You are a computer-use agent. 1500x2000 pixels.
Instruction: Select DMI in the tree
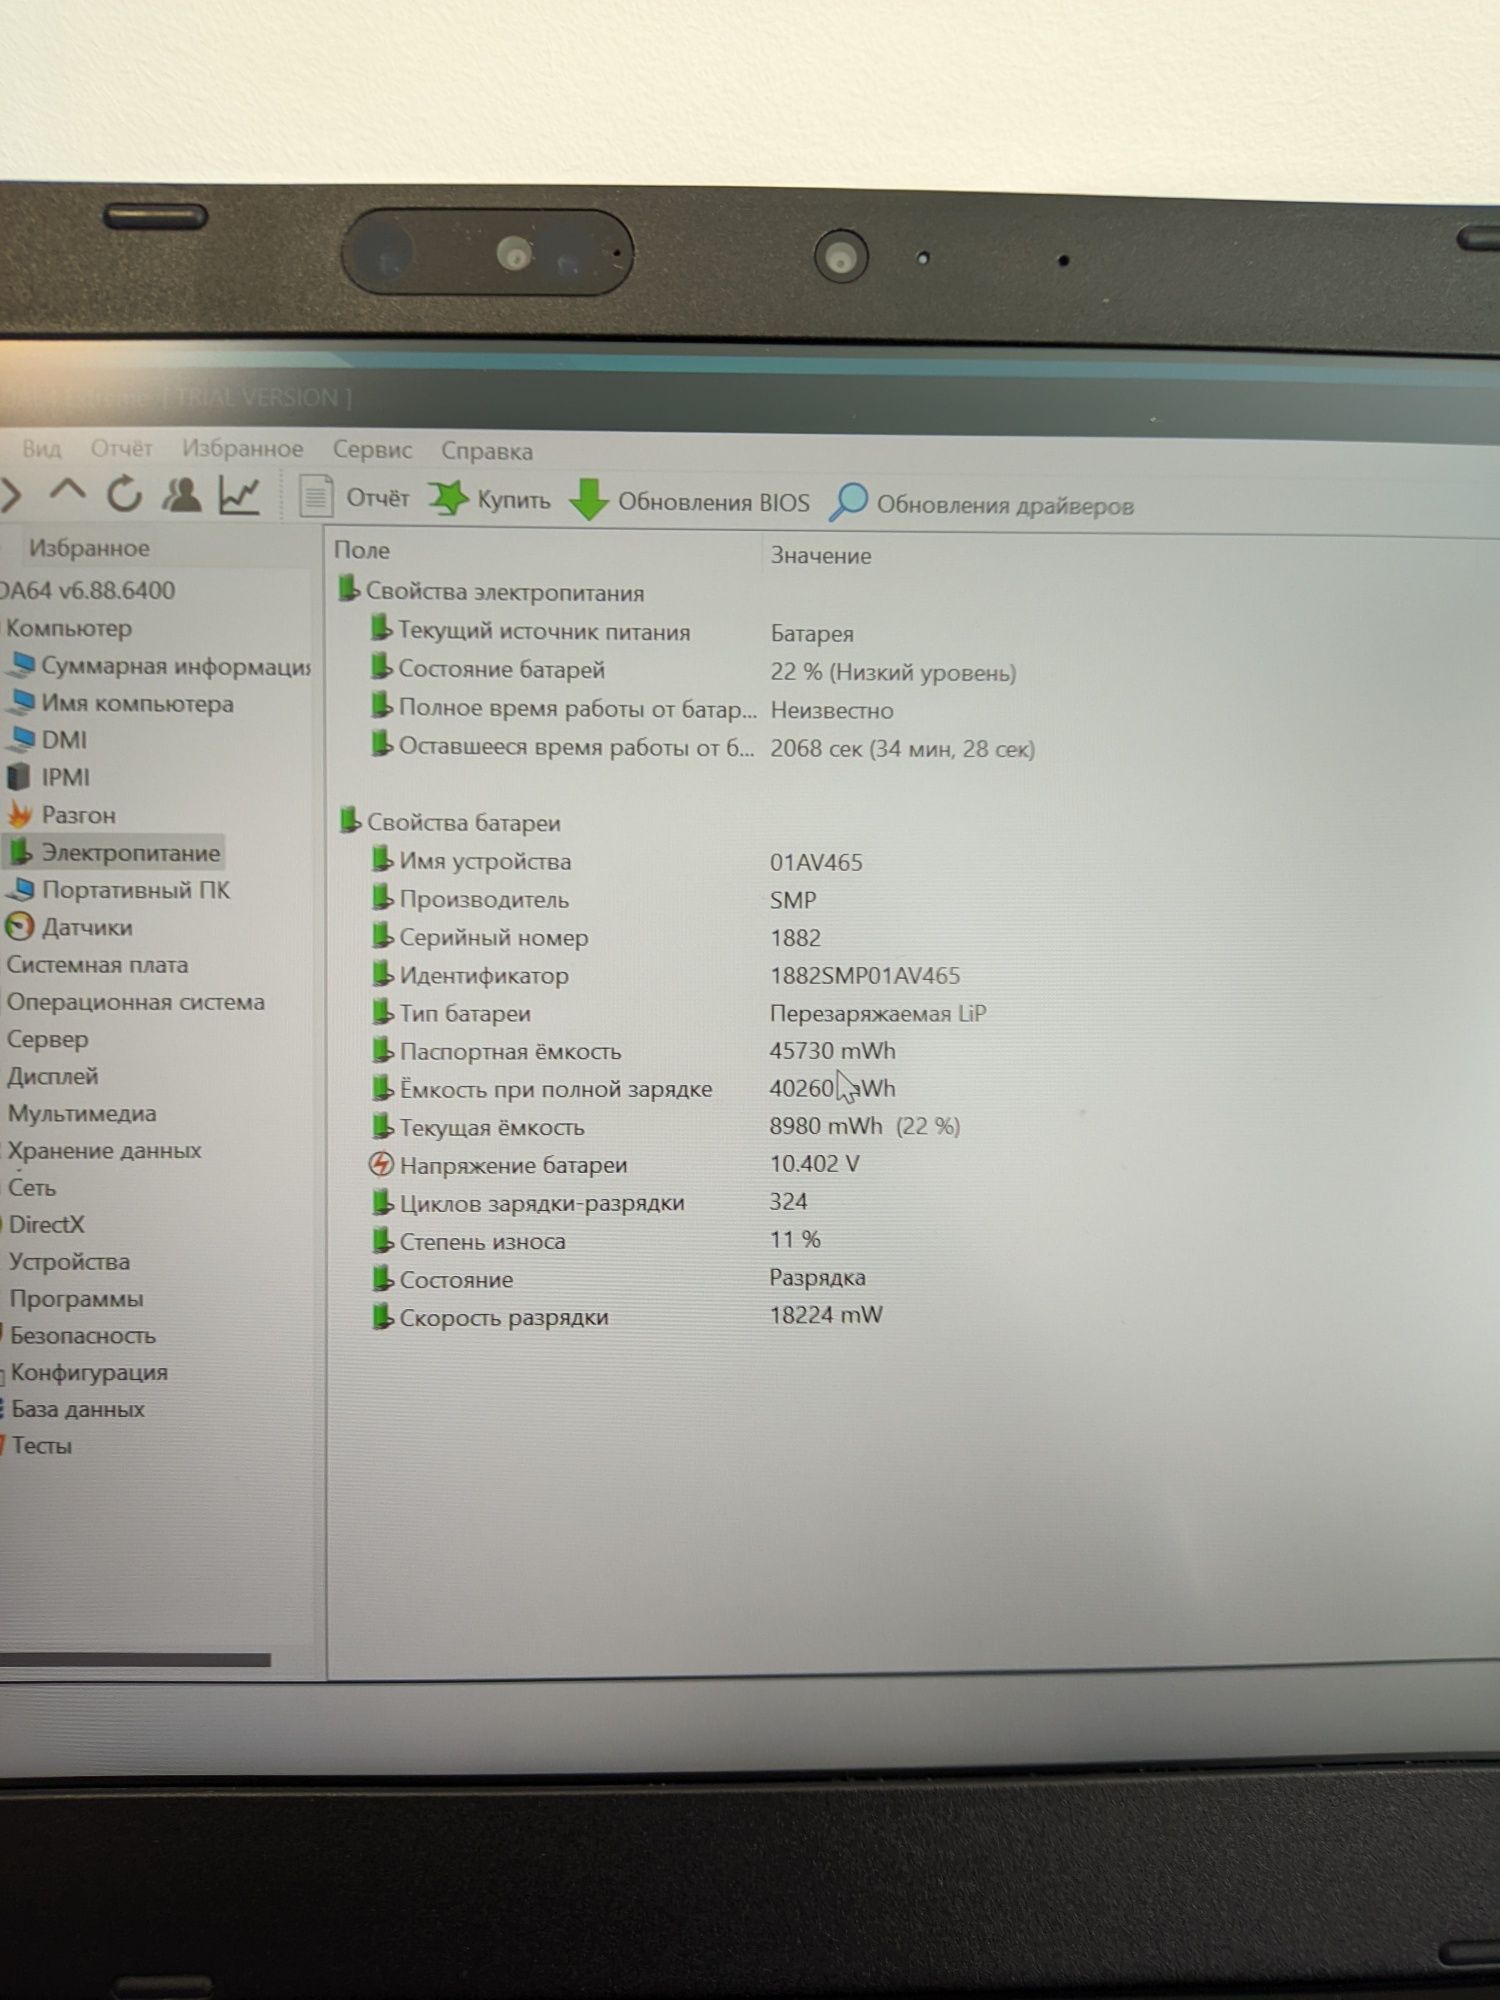(x=64, y=740)
